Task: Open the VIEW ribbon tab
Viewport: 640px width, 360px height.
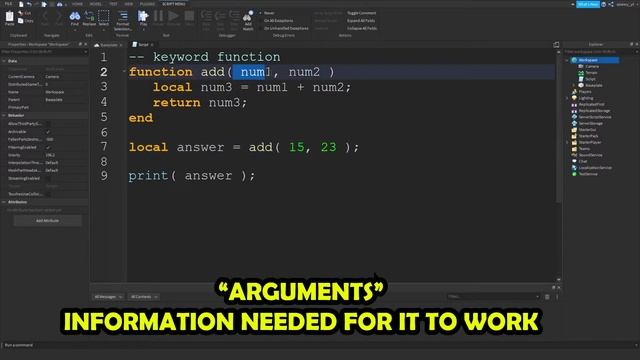Action: [x=129, y=4]
